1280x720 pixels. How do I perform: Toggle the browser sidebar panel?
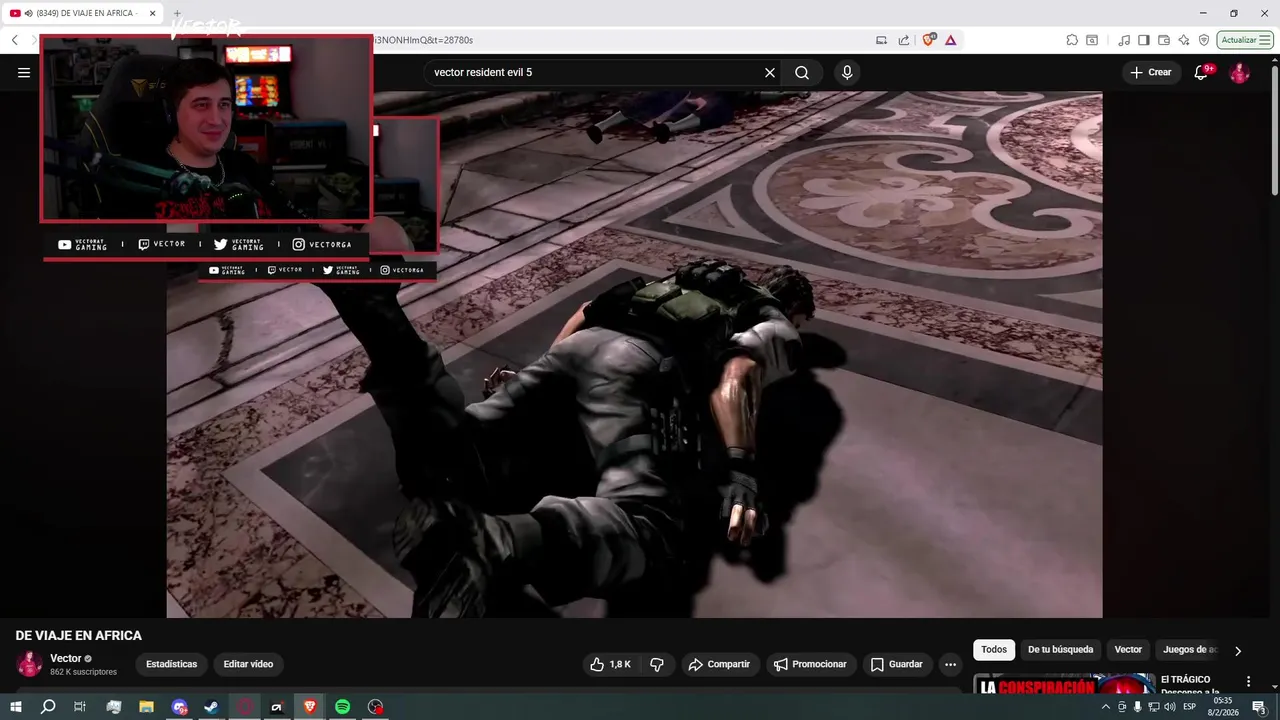point(1144,40)
